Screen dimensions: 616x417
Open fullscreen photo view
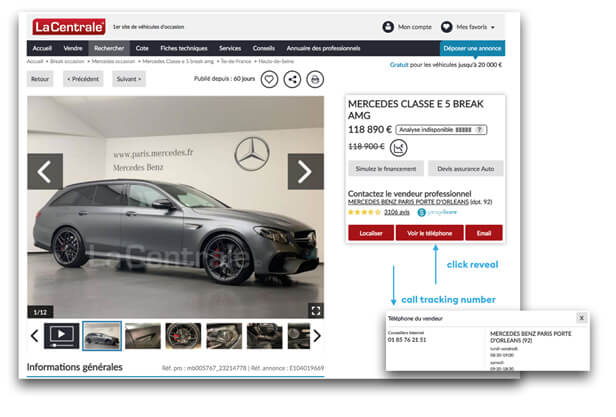coord(315,310)
